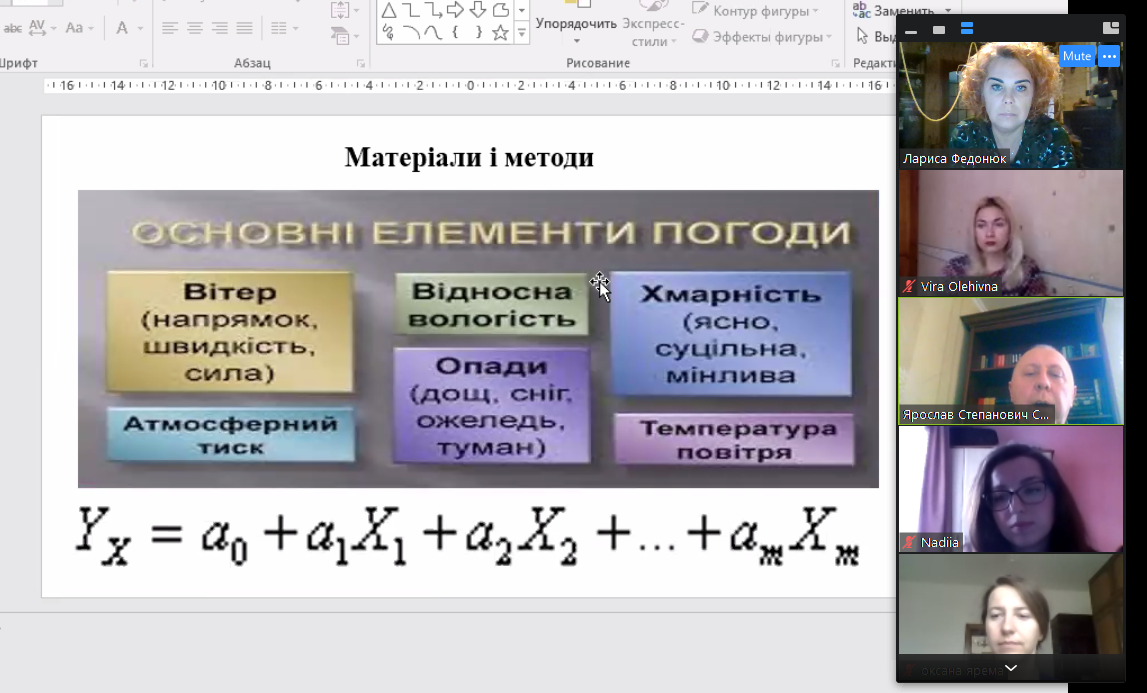Click the scroll-down chevron under participant videos

click(1010, 668)
